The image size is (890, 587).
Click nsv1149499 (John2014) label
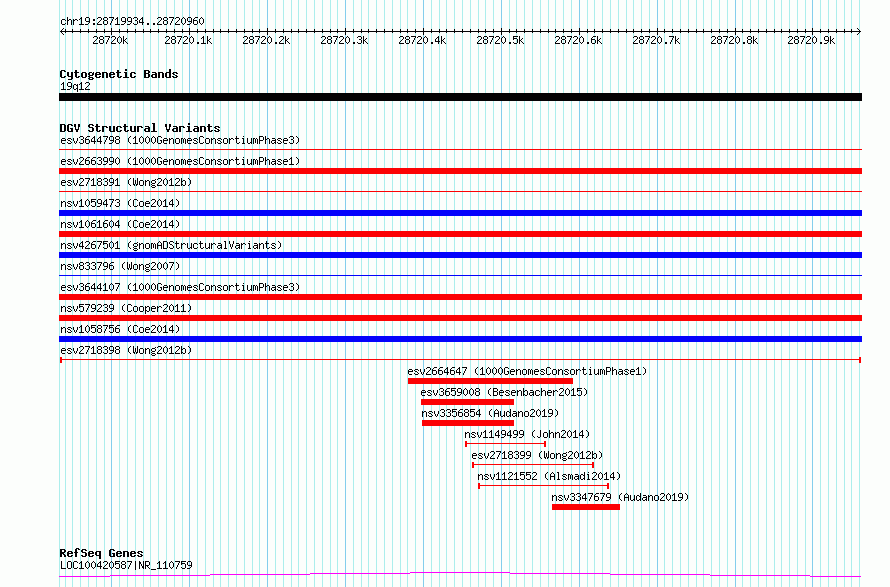pyautogui.click(x=527, y=434)
